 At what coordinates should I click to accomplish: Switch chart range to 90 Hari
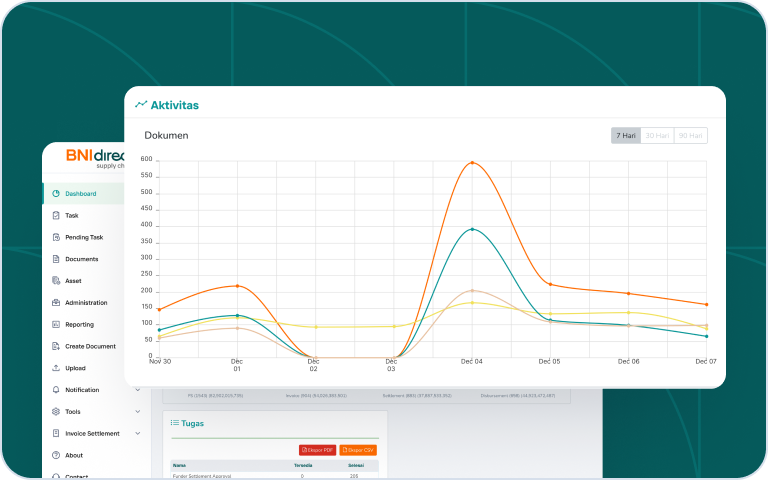click(x=690, y=136)
